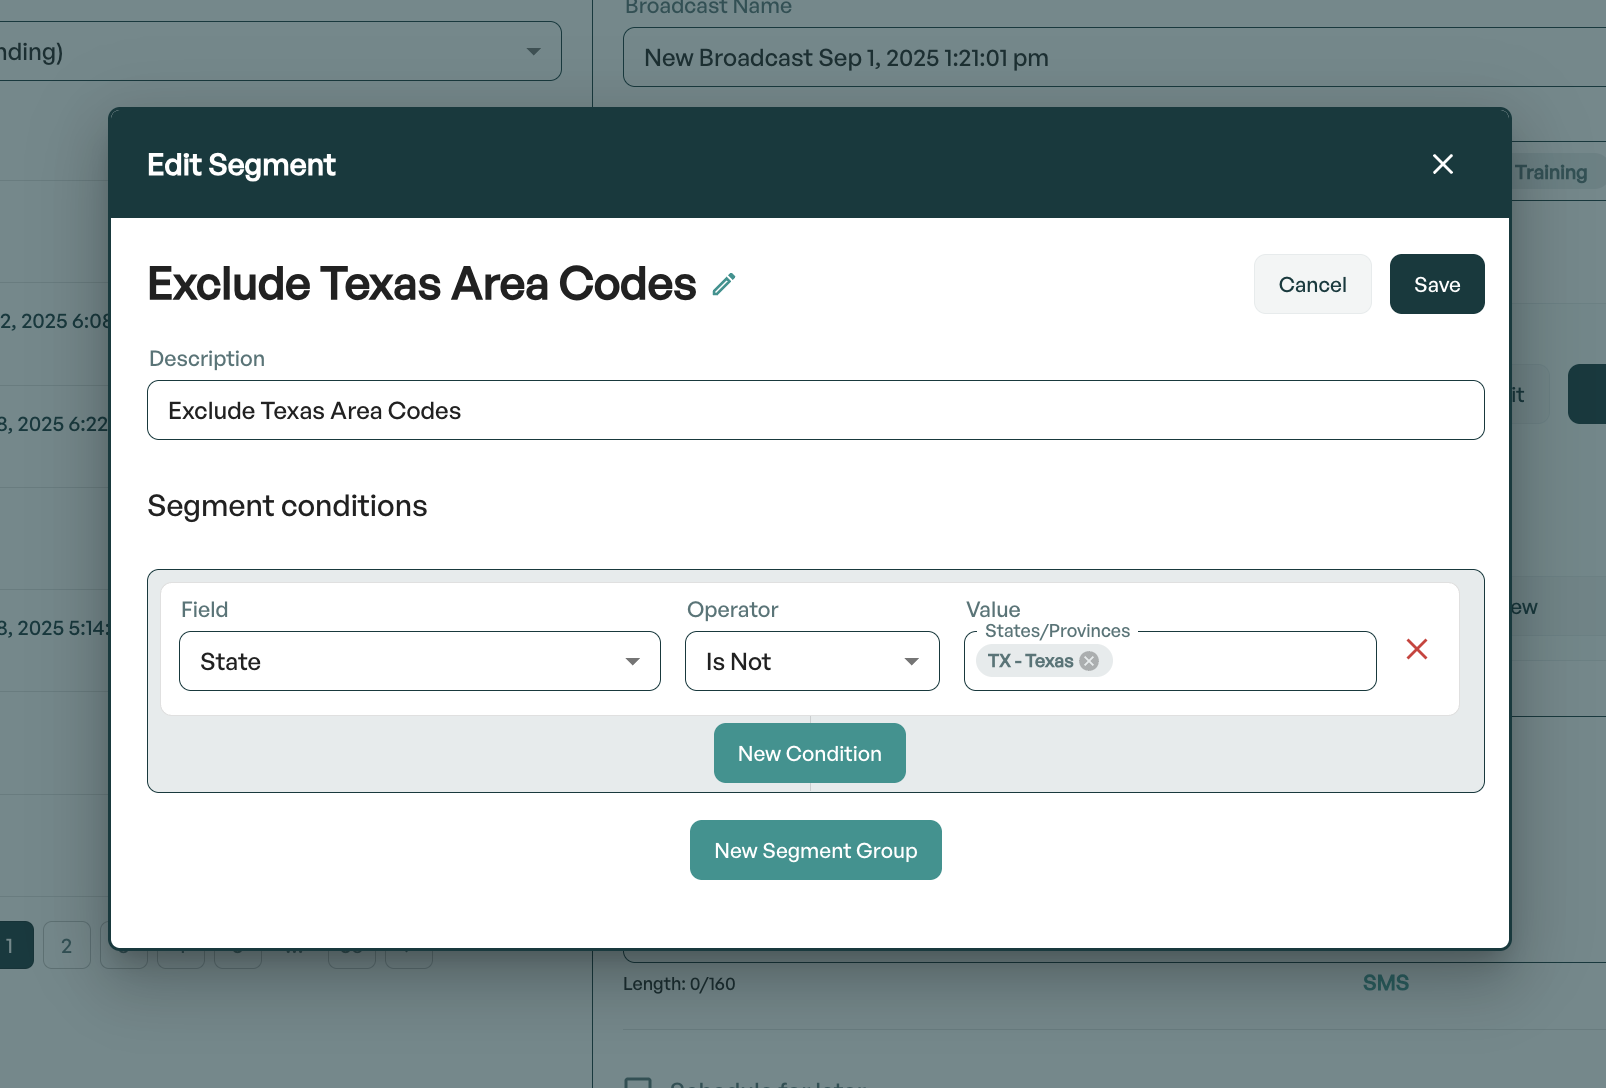Select page 1 in pagination

click(x=12, y=946)
